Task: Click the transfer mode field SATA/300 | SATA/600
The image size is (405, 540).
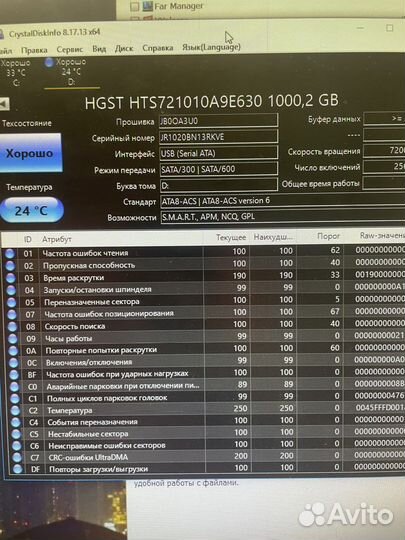Action: pyautogui.click(x=218, y=169)
